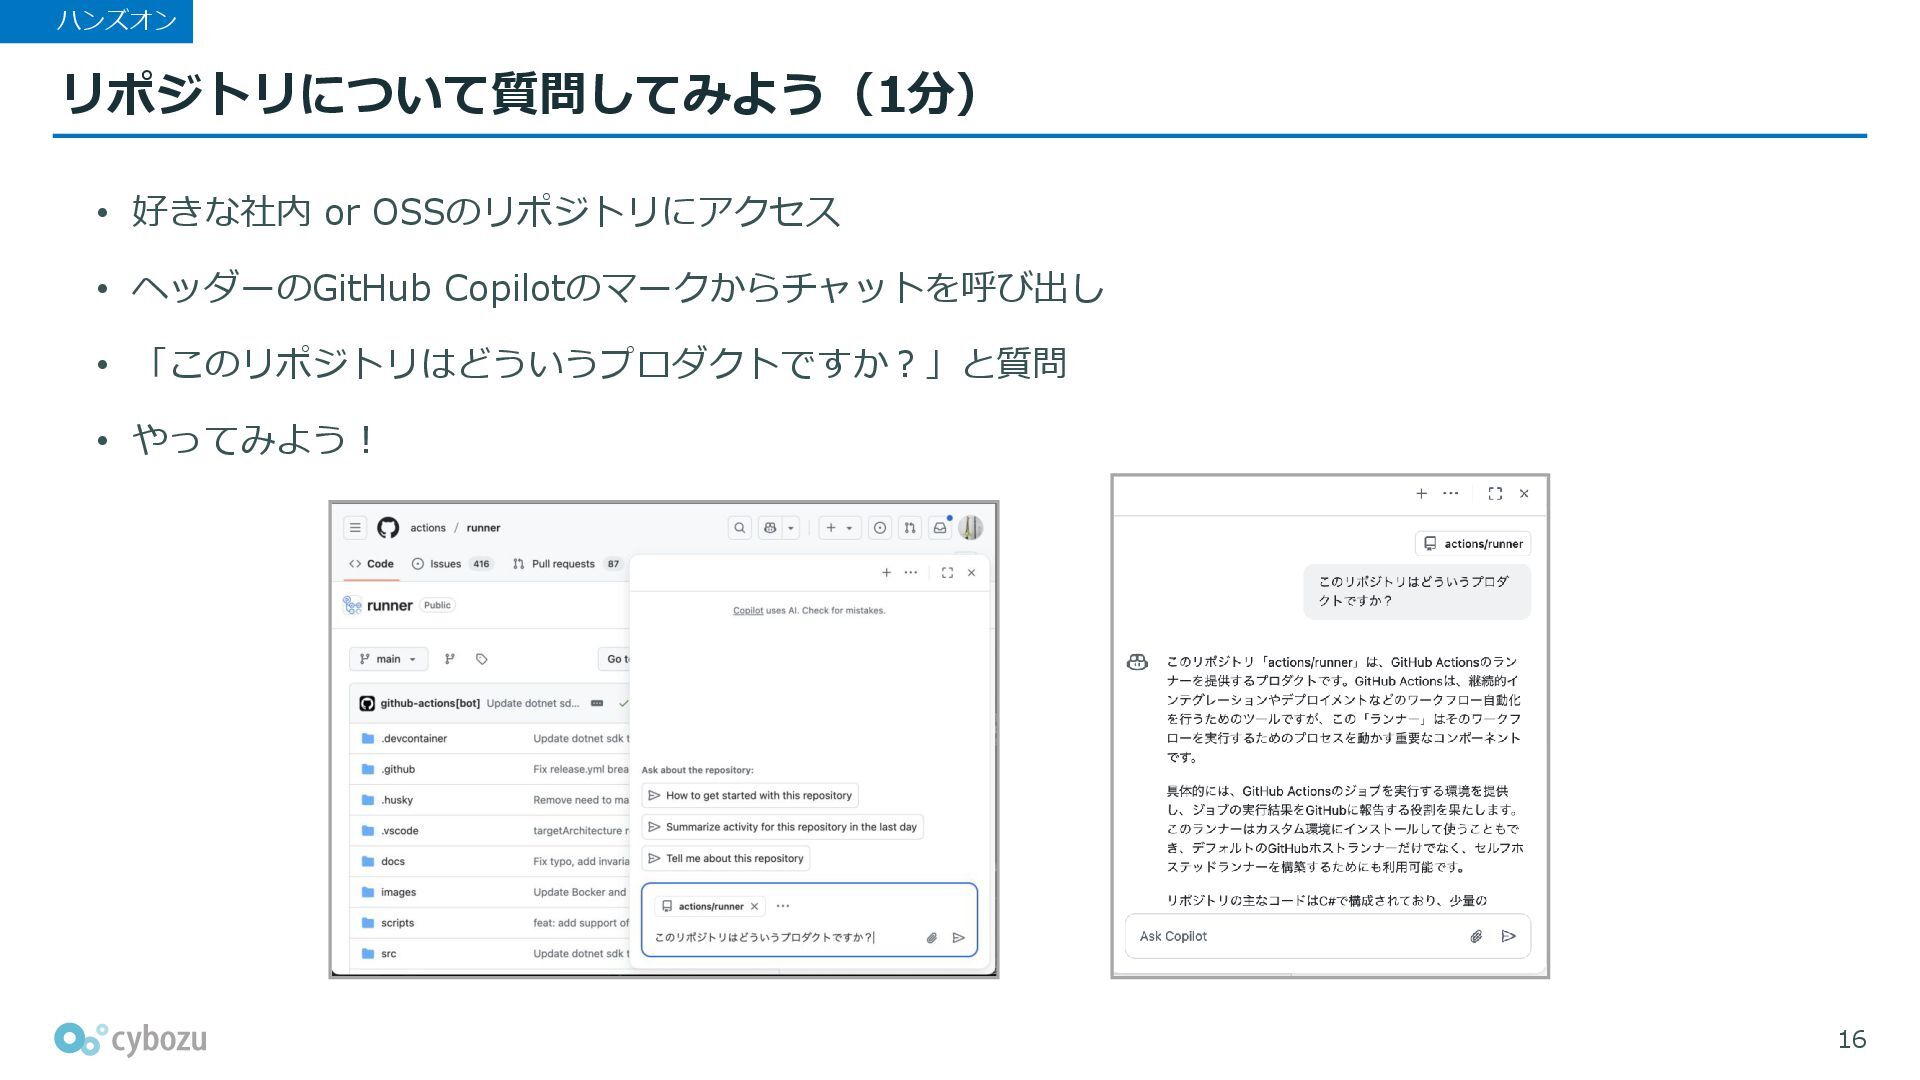Open the src folder
Image resolution: width=1920 pixels, height=1080 pixels.
(388, 954)
